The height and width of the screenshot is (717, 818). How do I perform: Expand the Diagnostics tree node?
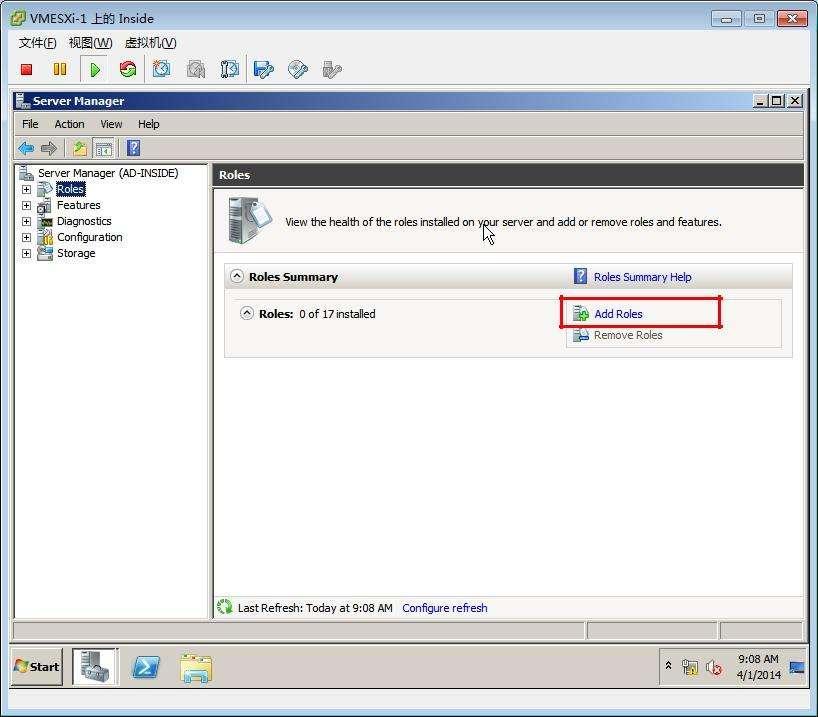[27, 221]
